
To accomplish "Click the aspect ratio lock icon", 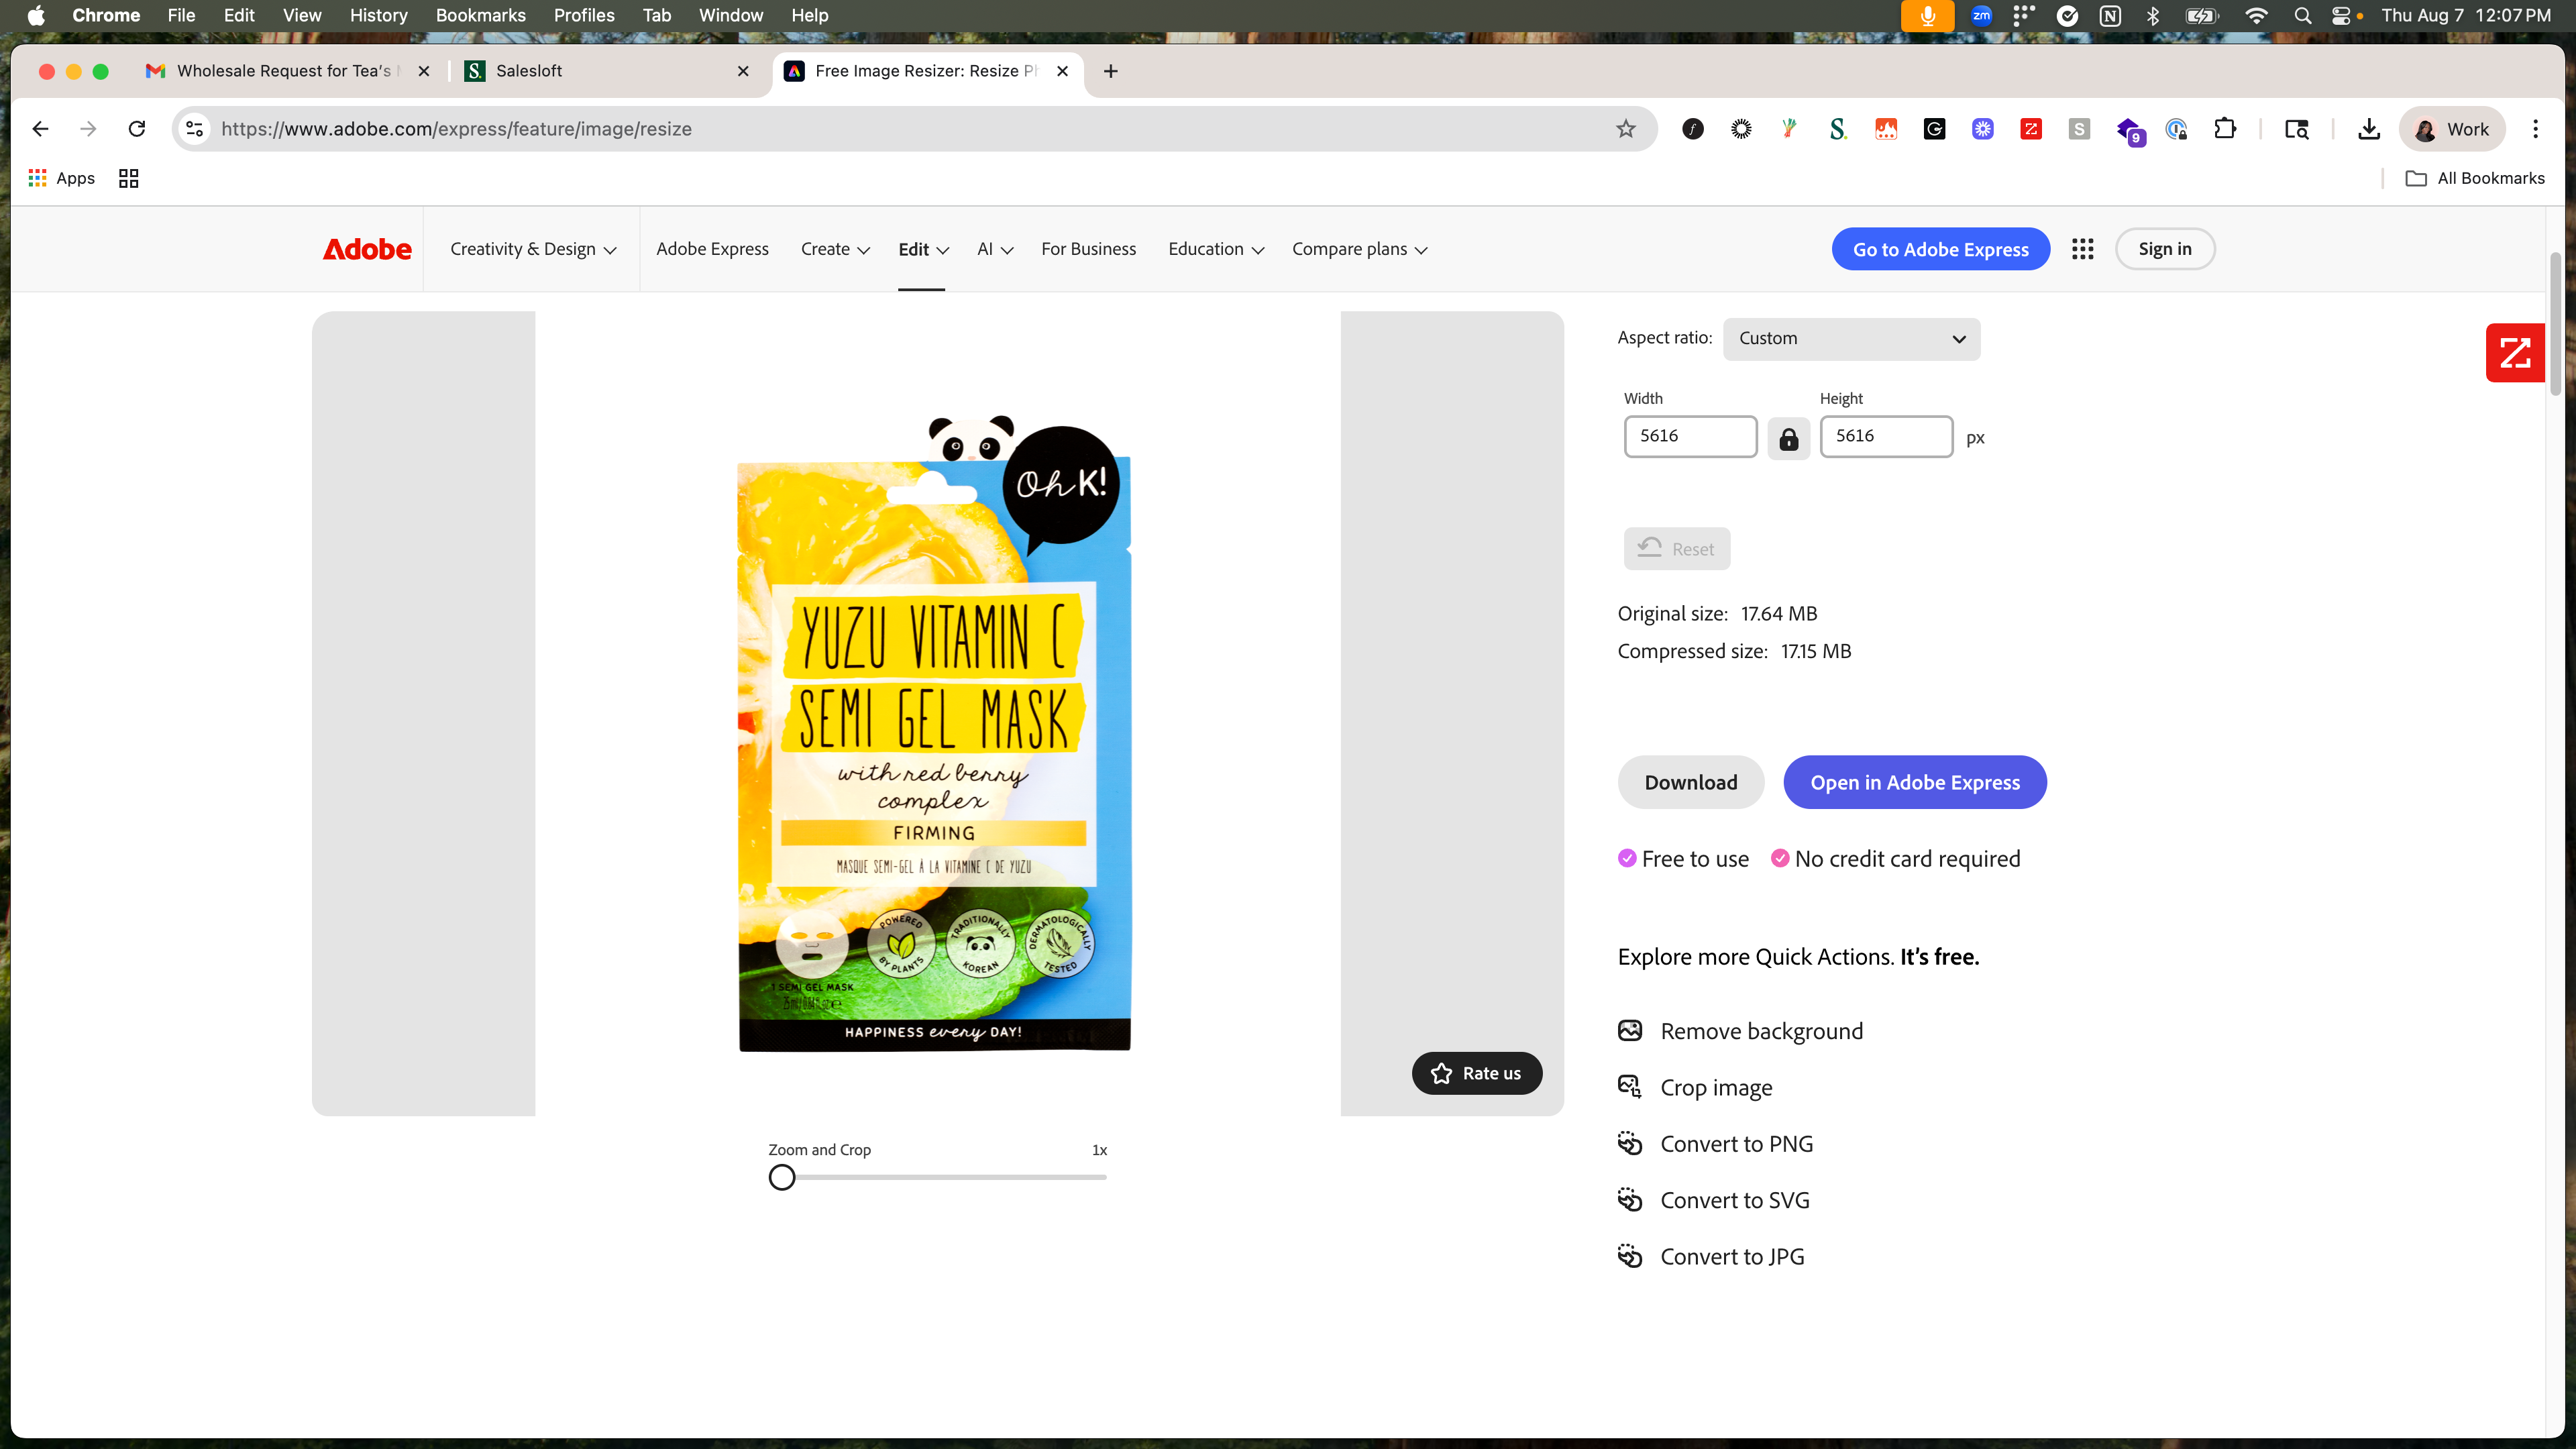I will coord(1788,438).
